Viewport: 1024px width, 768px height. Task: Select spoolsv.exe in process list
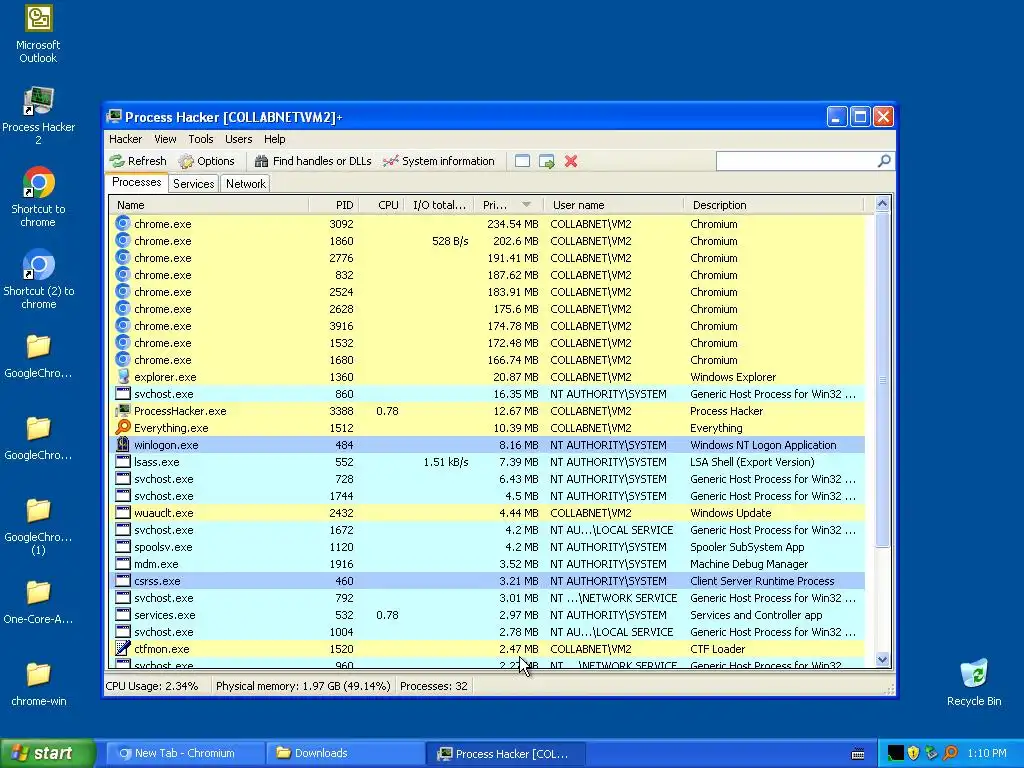click(x=487, y=547)
